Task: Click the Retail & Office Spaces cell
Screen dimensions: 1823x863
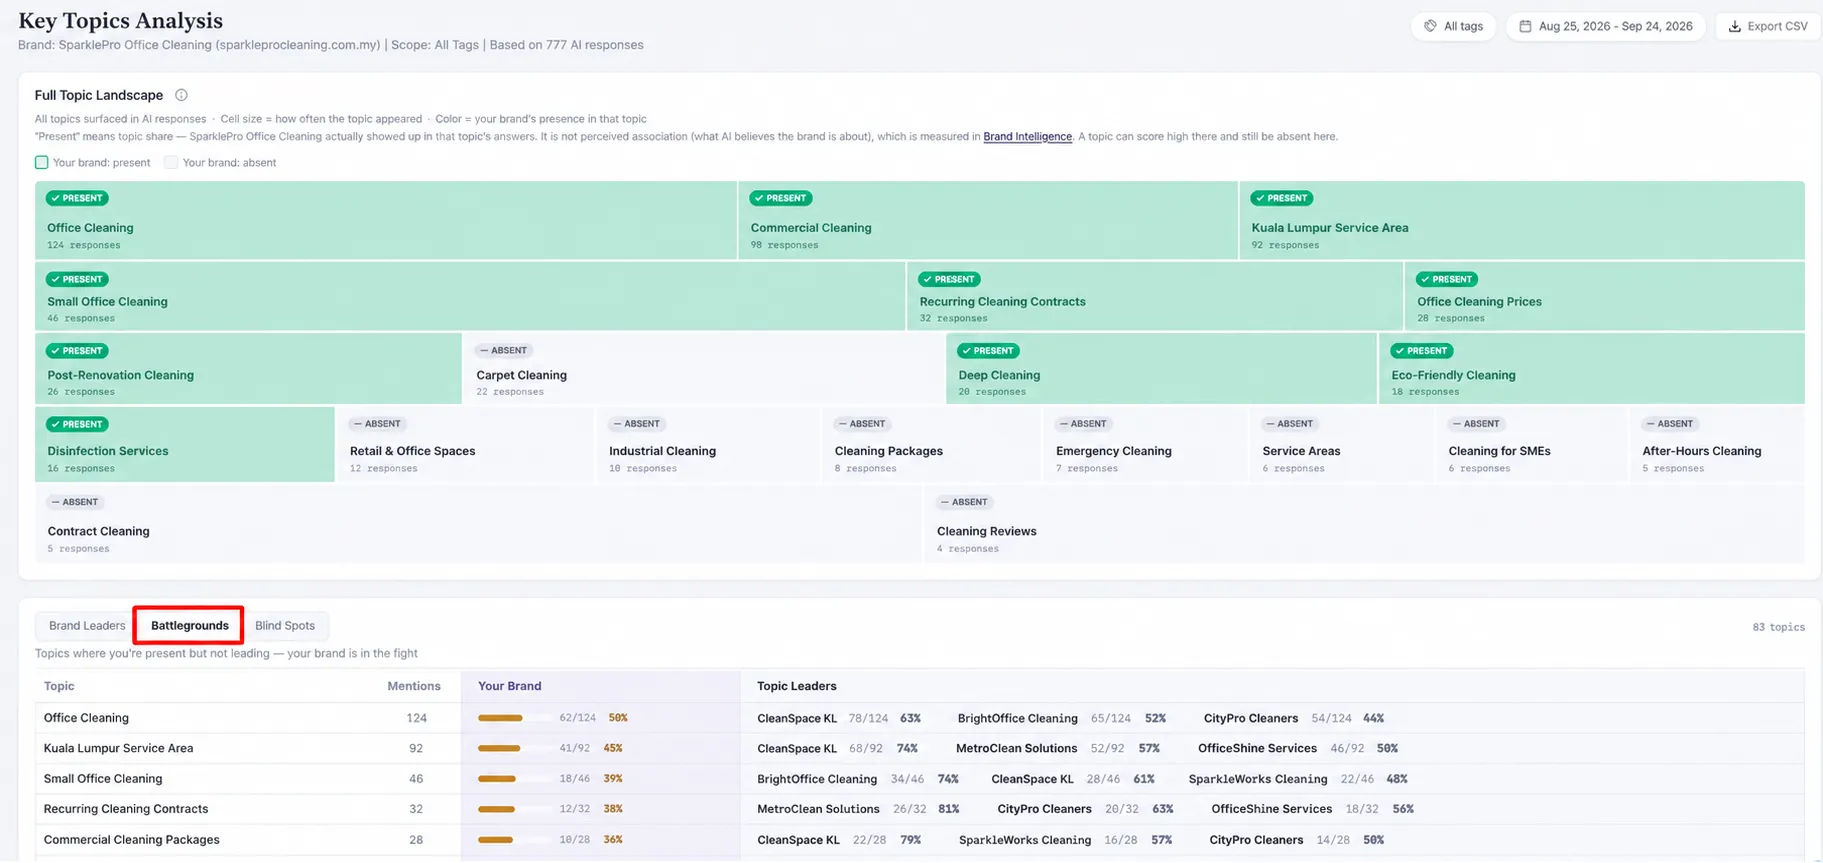Action: point(465,444)
